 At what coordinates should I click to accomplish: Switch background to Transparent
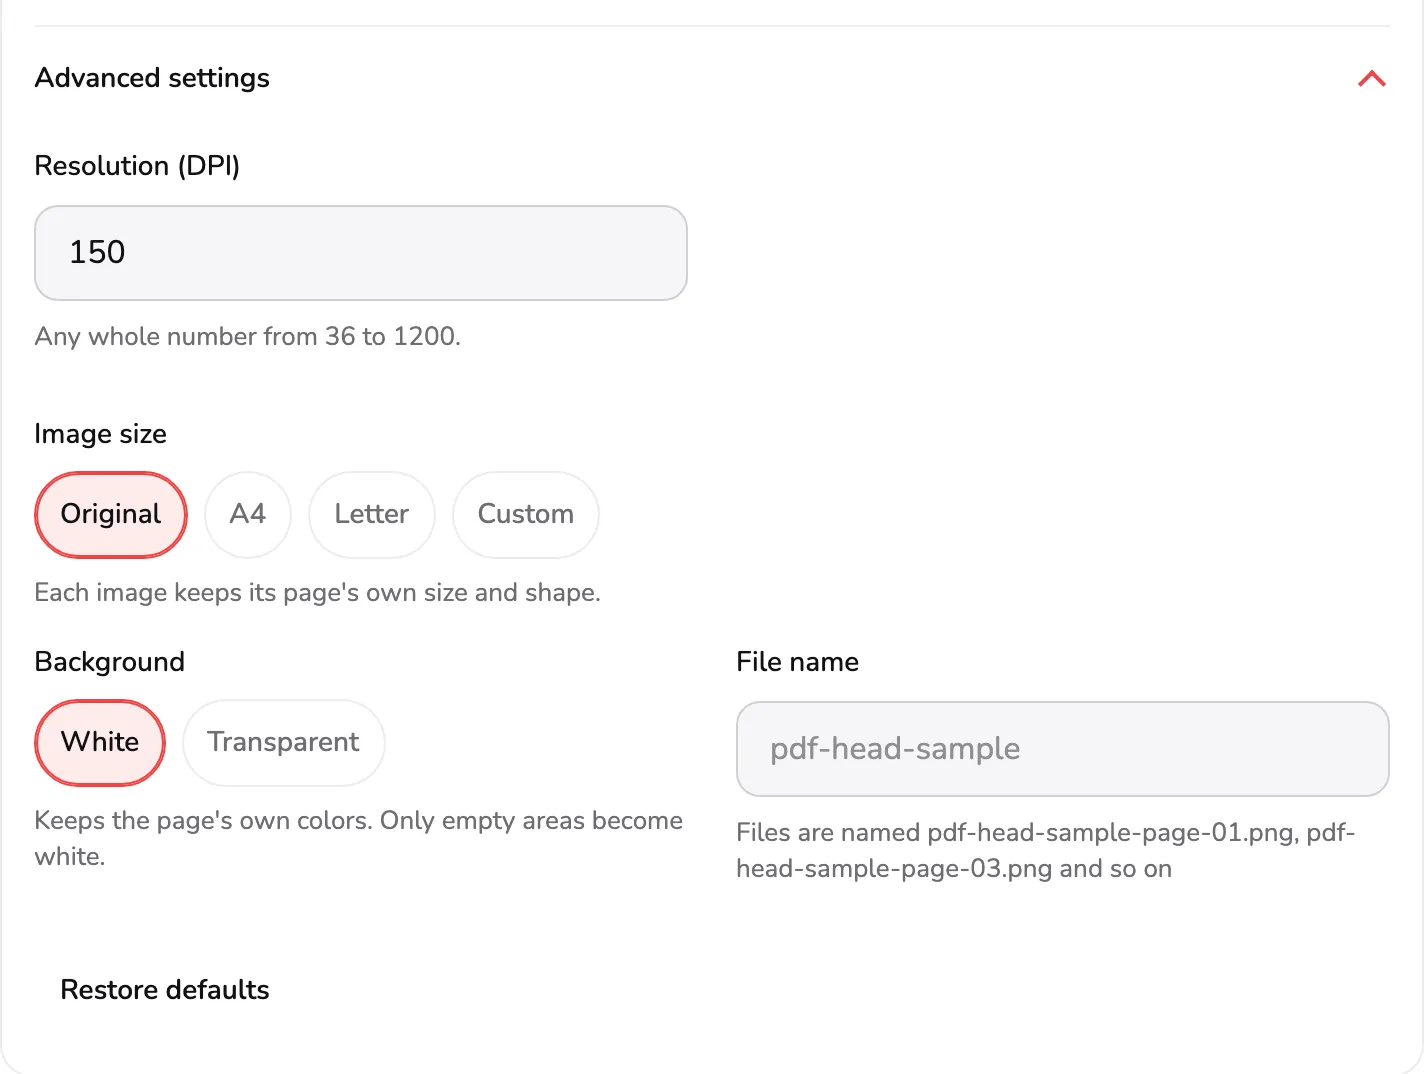(284, 743)
